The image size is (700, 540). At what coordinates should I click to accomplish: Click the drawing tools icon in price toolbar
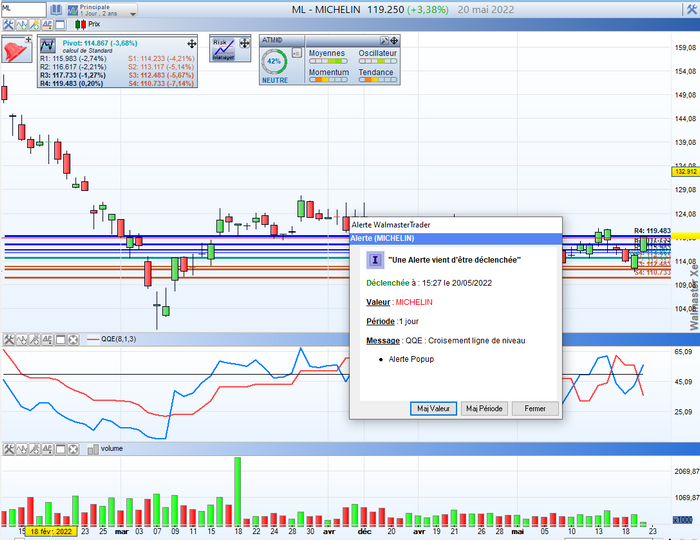click(x=34, y=25)
